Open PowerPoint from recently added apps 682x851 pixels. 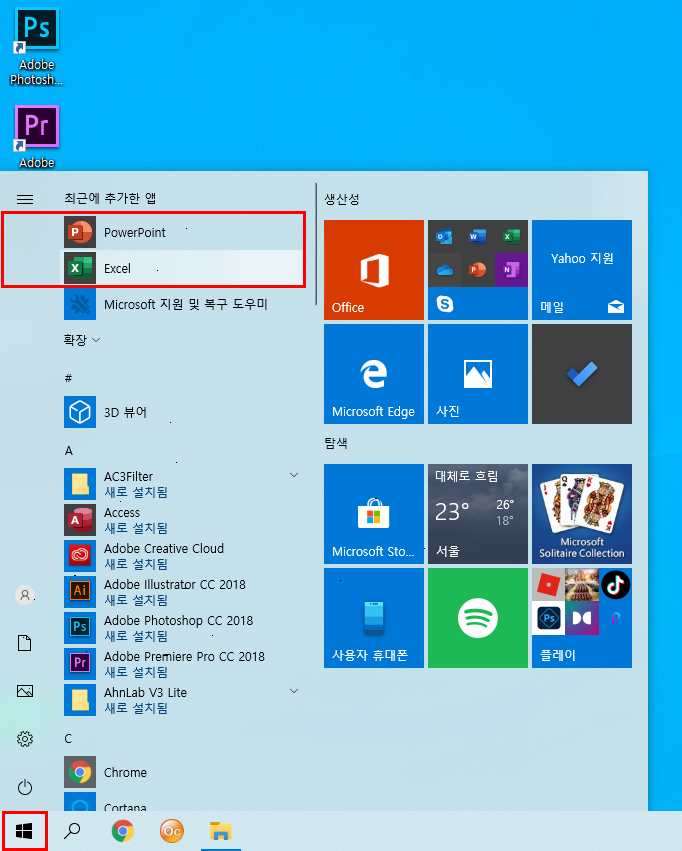182,232
